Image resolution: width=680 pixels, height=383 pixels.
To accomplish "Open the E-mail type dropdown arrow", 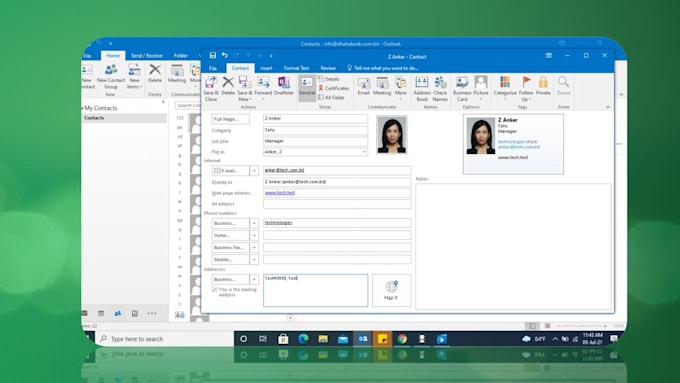I will (254, 171).
